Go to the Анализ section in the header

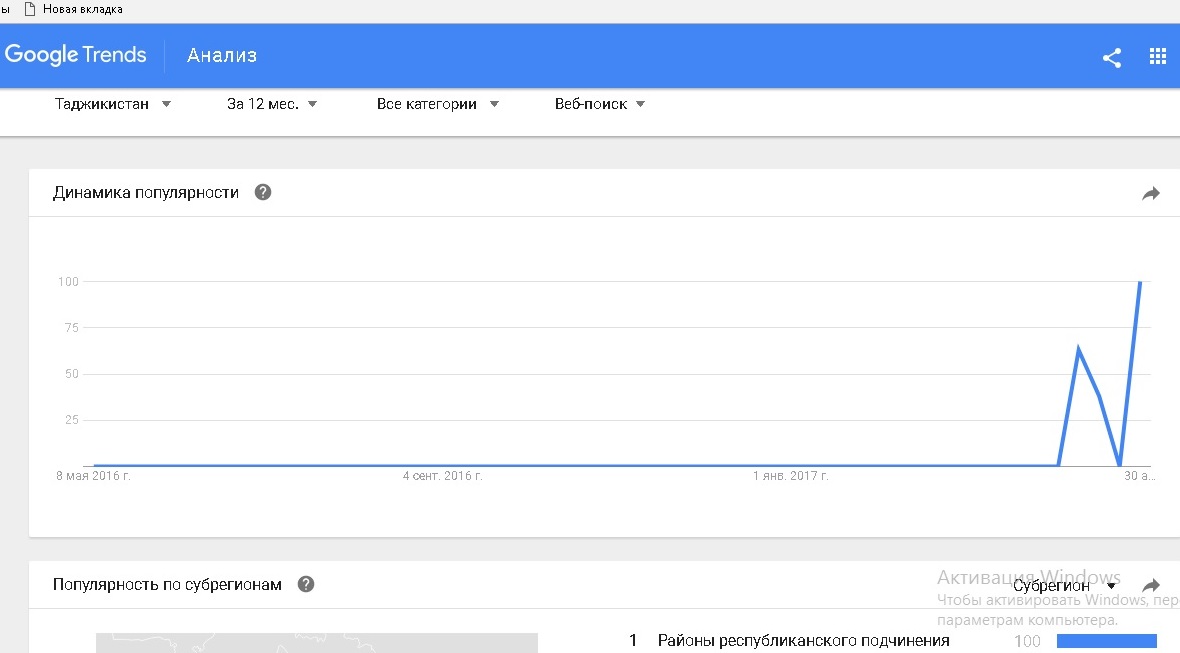pyautogui.click(x=222, y=55)
